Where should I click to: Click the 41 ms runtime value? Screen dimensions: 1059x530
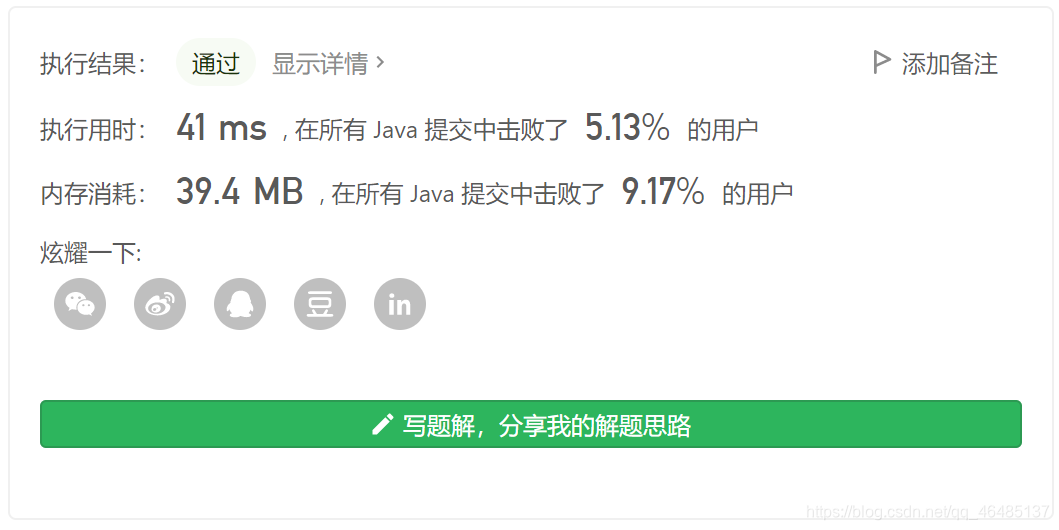pyautogui.click(x=222, y=127)
